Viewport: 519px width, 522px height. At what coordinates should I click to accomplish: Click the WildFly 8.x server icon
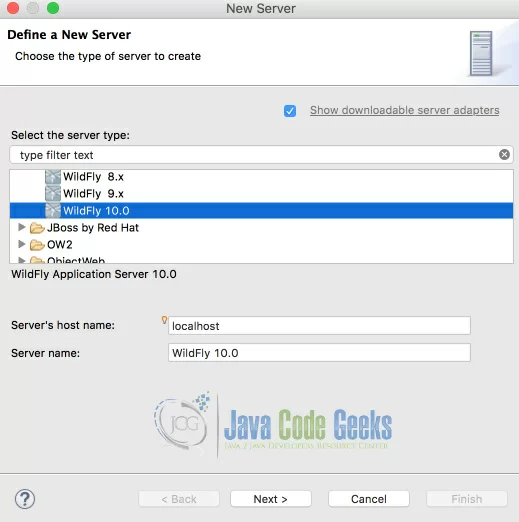pyautogui.click(x=53, y=177)
